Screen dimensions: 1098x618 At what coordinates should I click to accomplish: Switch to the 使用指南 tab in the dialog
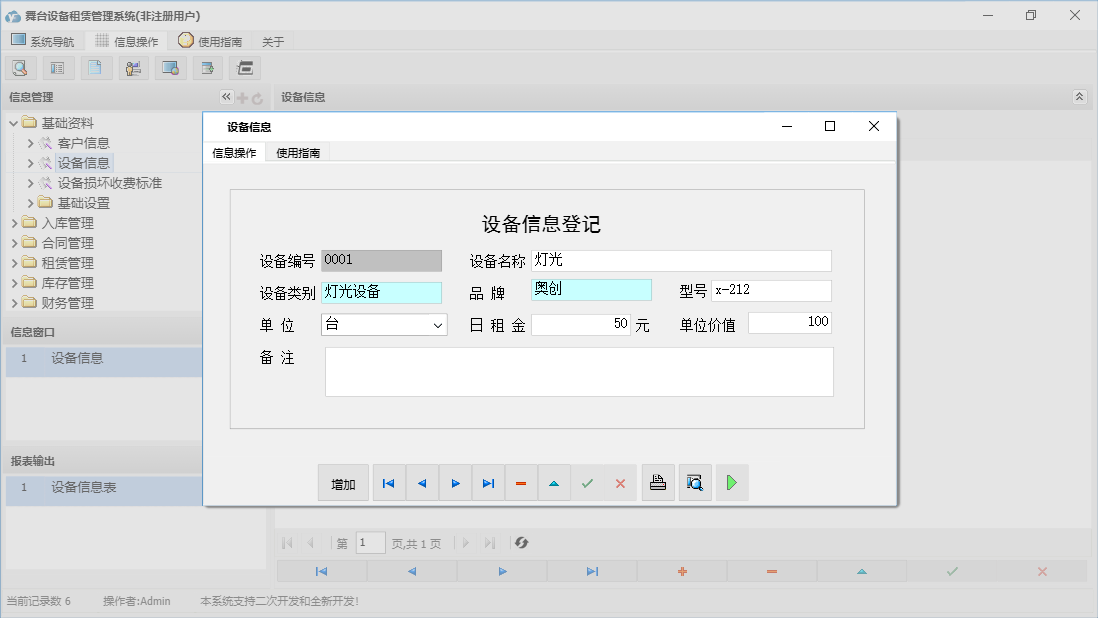click(x=297, y=153)
